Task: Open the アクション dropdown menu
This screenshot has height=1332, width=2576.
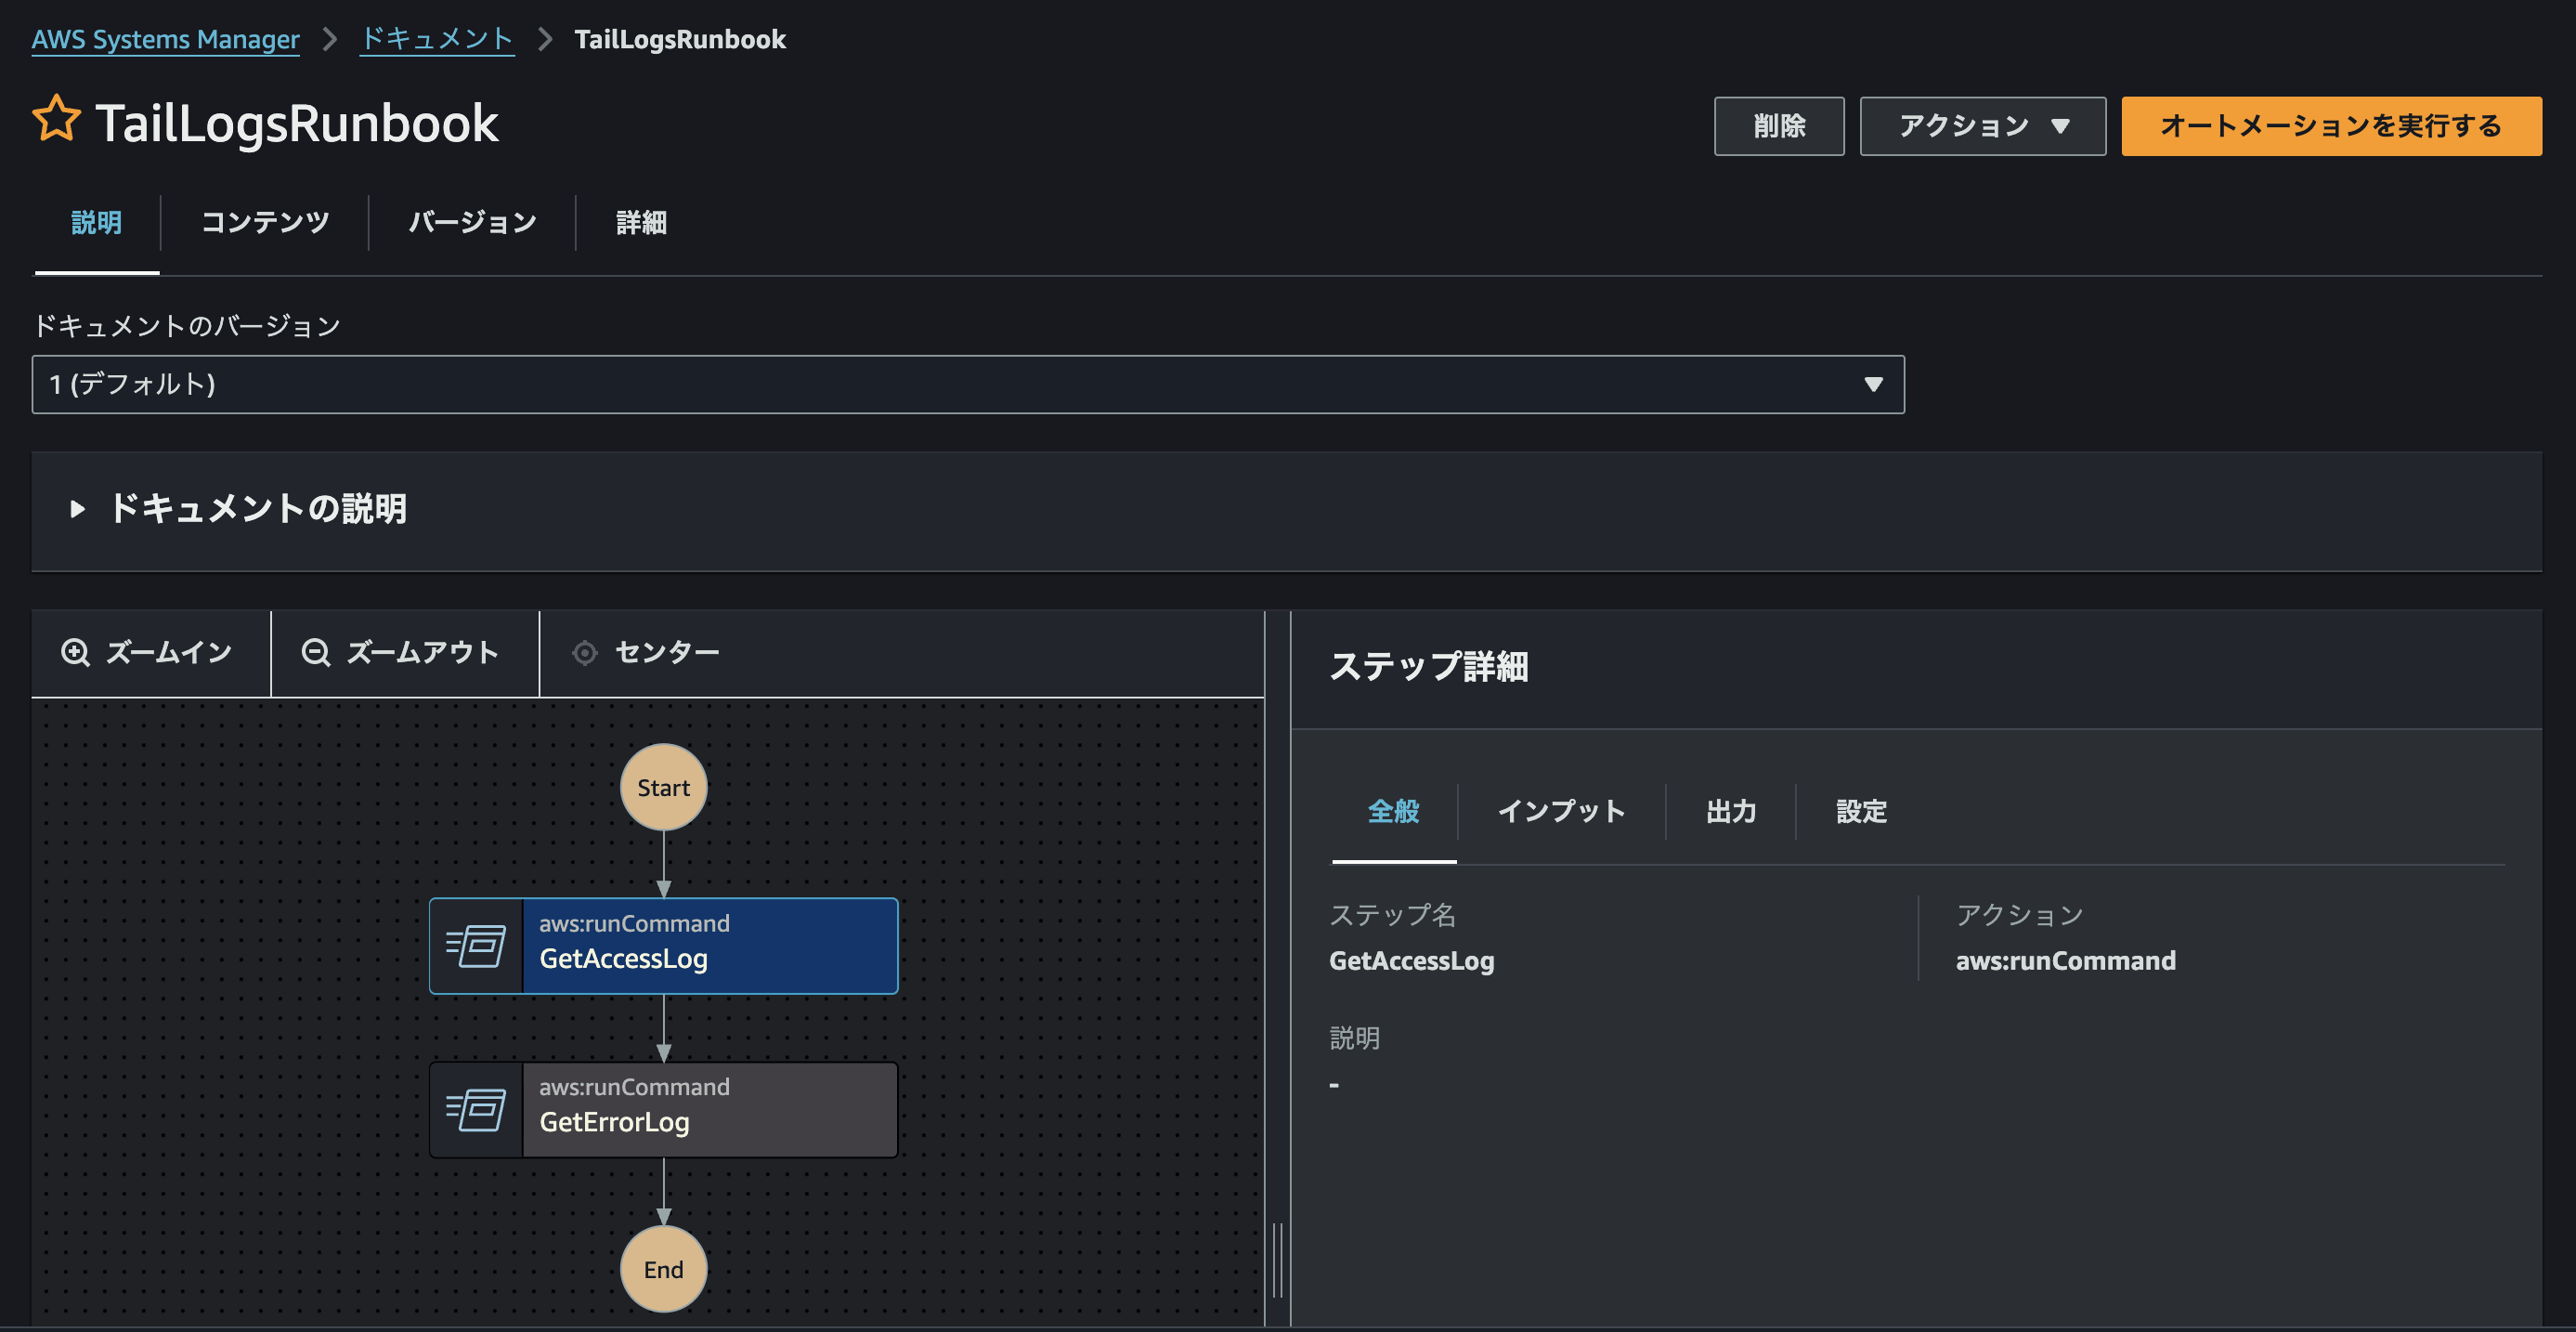Action: (x=1982, y=126)
